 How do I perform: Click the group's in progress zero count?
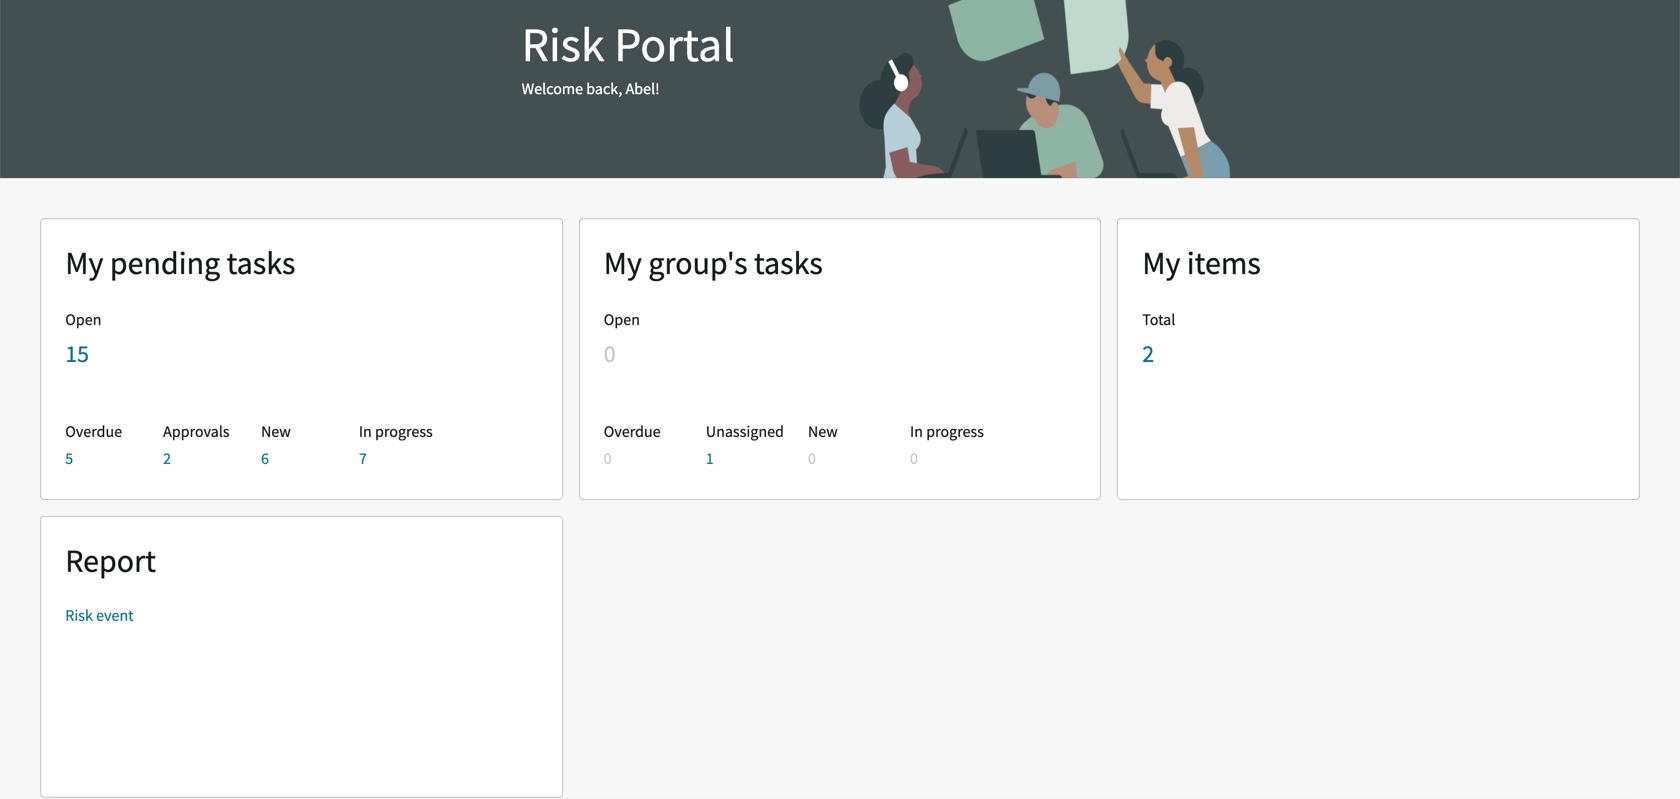click(914, 459)
